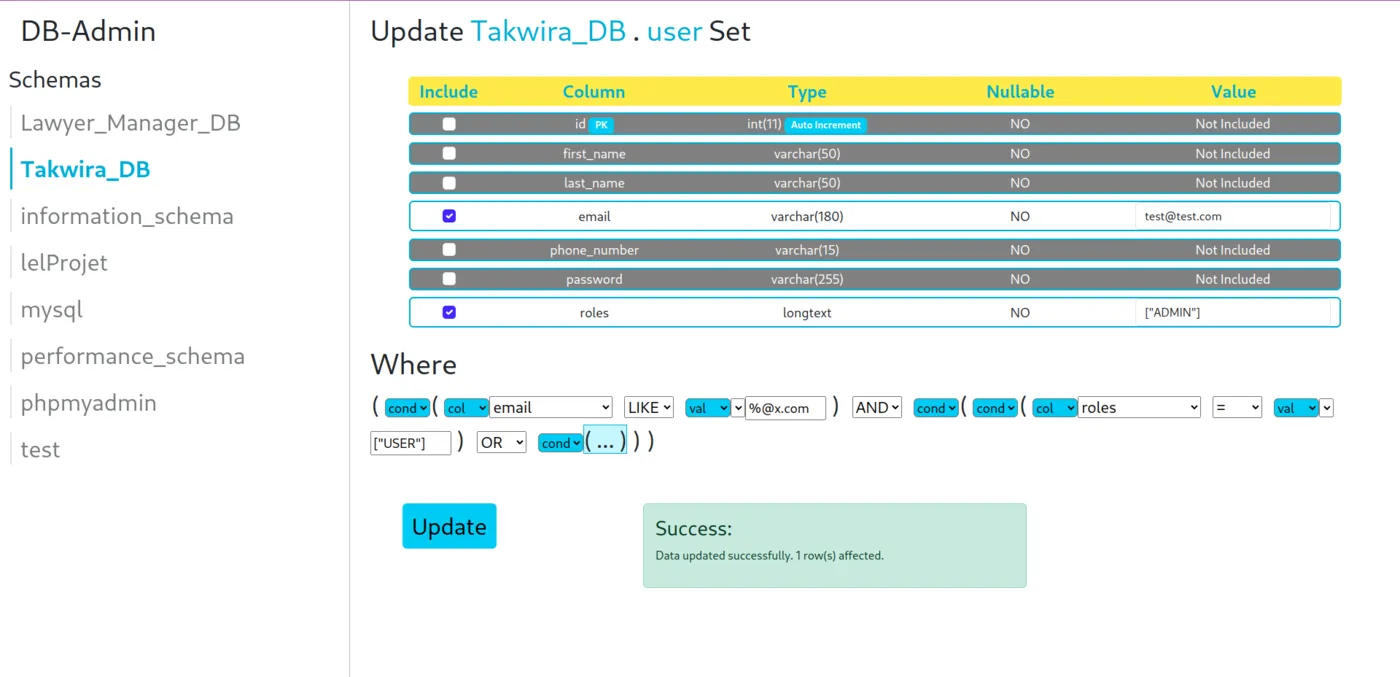Open the cond dropdown before the email condition
Image resolution: width=1400 pixels, height=677 pixels.
click(407, 408)
